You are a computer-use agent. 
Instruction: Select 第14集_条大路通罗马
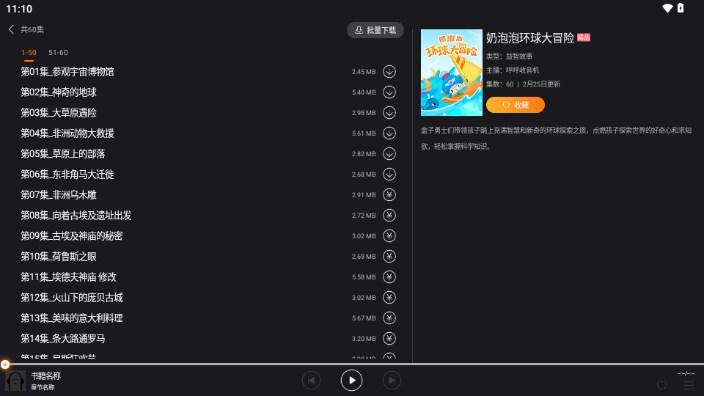63,338
